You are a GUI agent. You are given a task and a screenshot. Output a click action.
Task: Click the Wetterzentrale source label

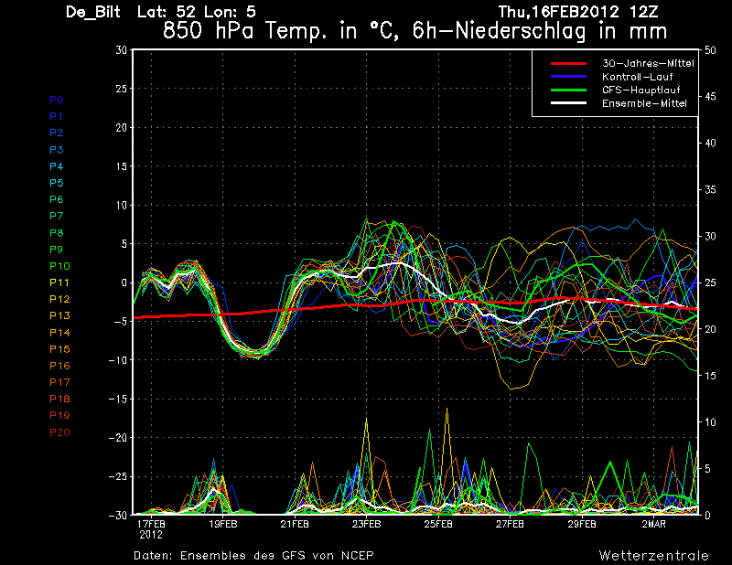pos(654,556)
